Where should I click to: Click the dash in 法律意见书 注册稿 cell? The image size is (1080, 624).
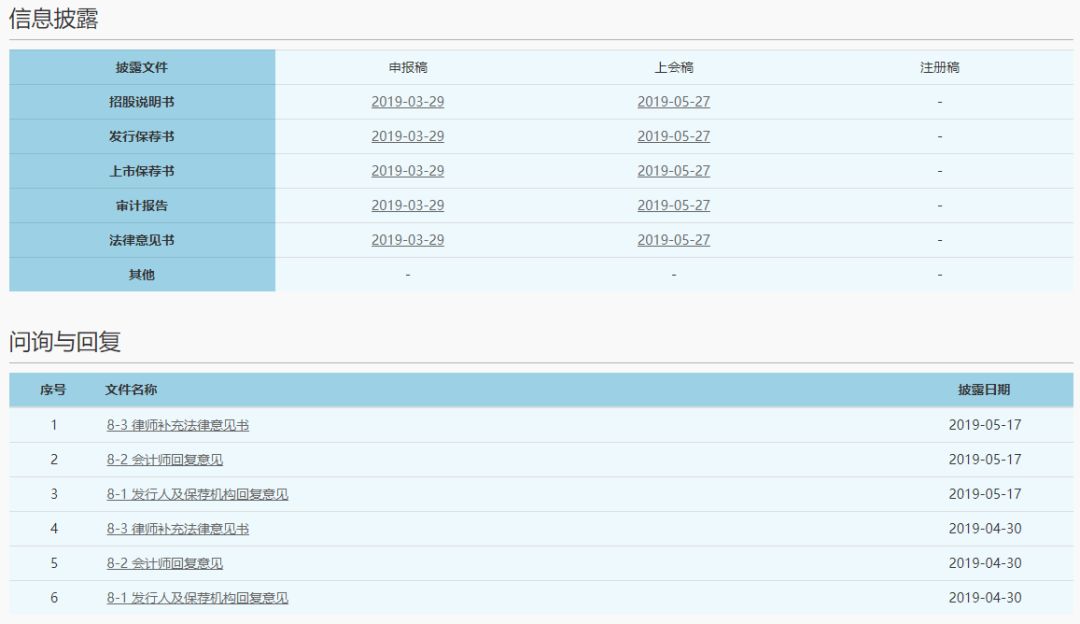(939, 240)
